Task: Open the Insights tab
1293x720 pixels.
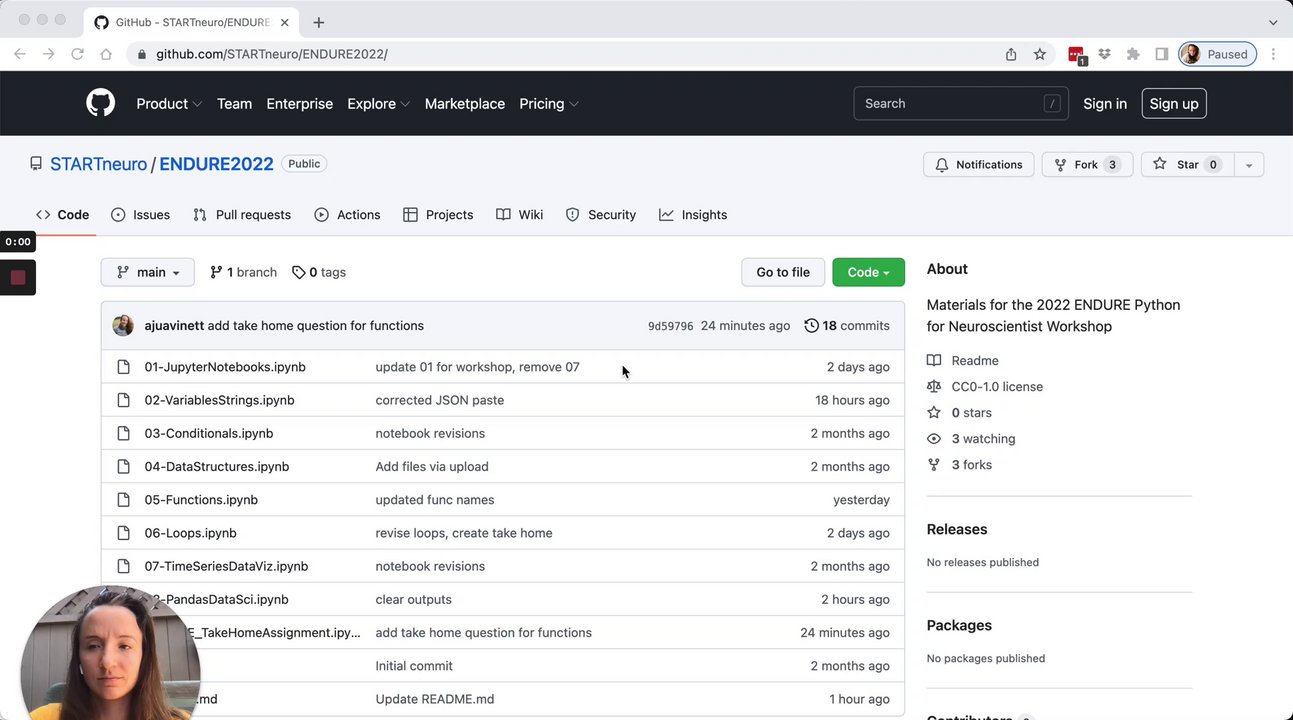Action: pos(693,214)
